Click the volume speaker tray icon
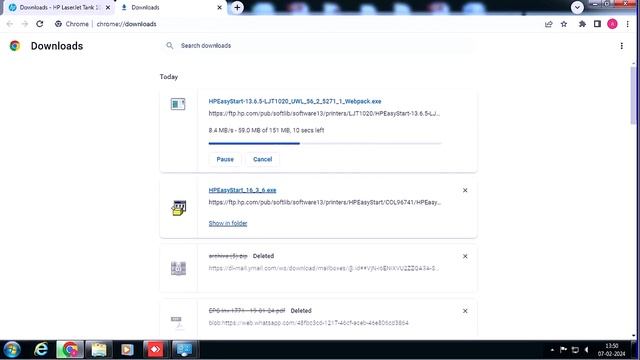This screenshot has width=640, height=360. [x=587, y=350]
